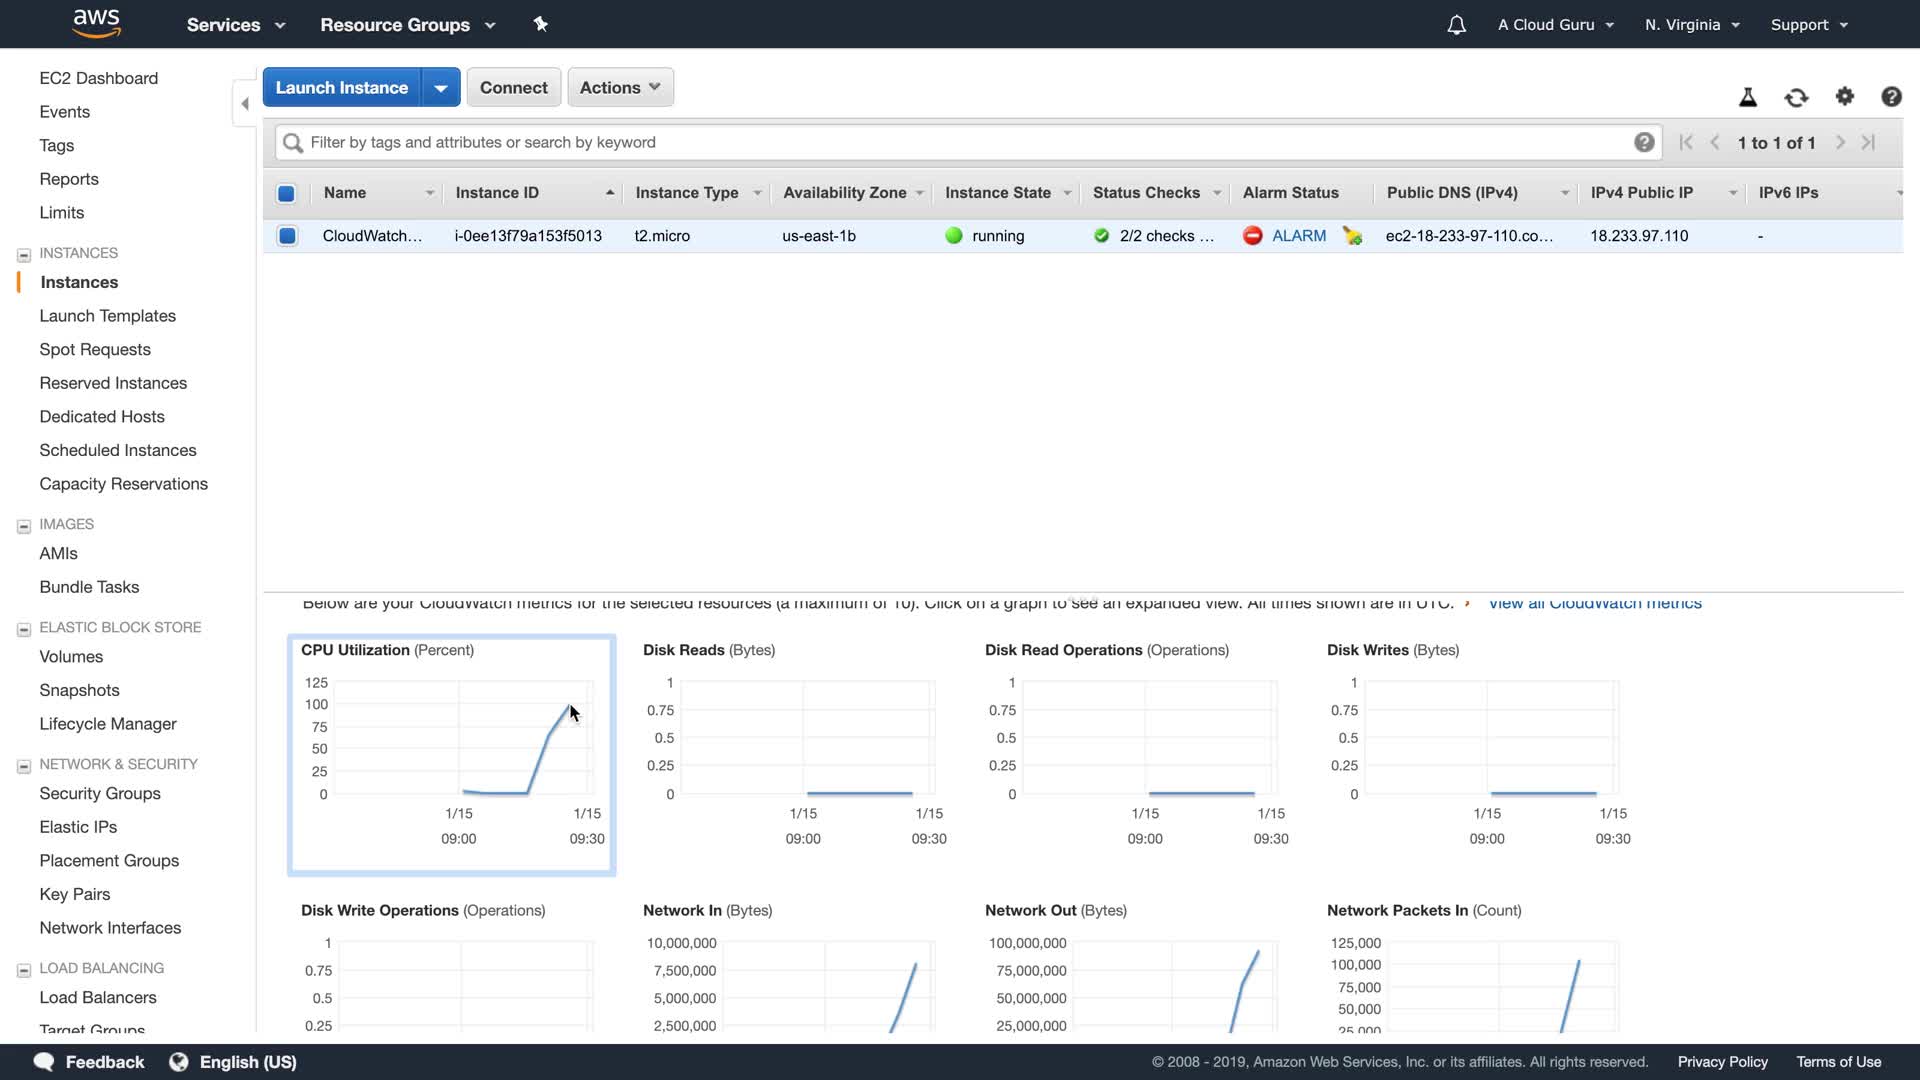Collapse the ELASTIC BLOCK STORE section
Screen dimensions: 1920x1080
click(24, 629)
